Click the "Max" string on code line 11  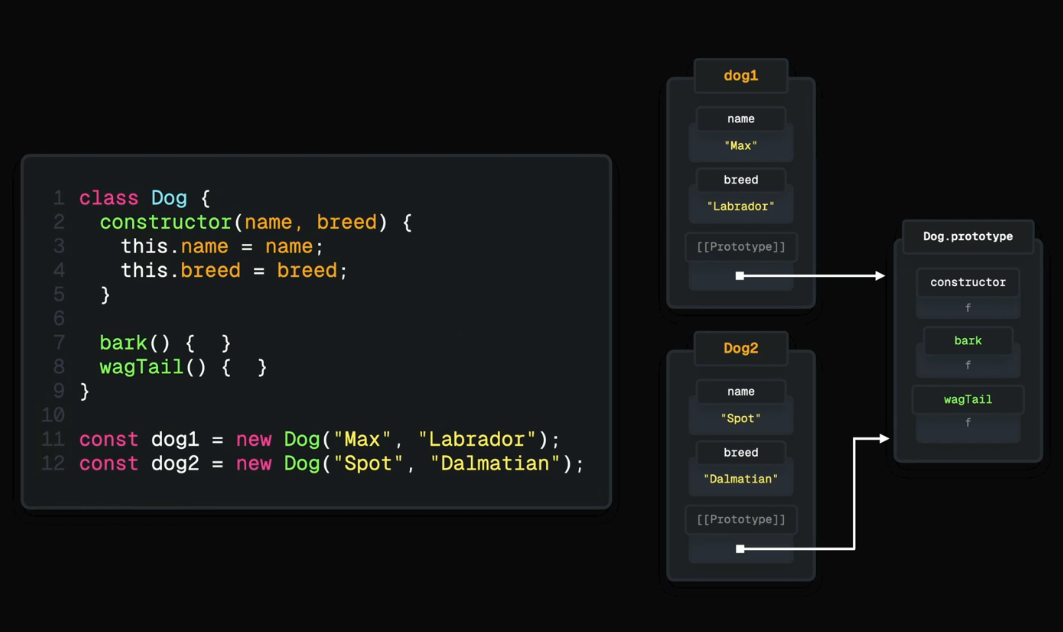[x=362, y=439]
